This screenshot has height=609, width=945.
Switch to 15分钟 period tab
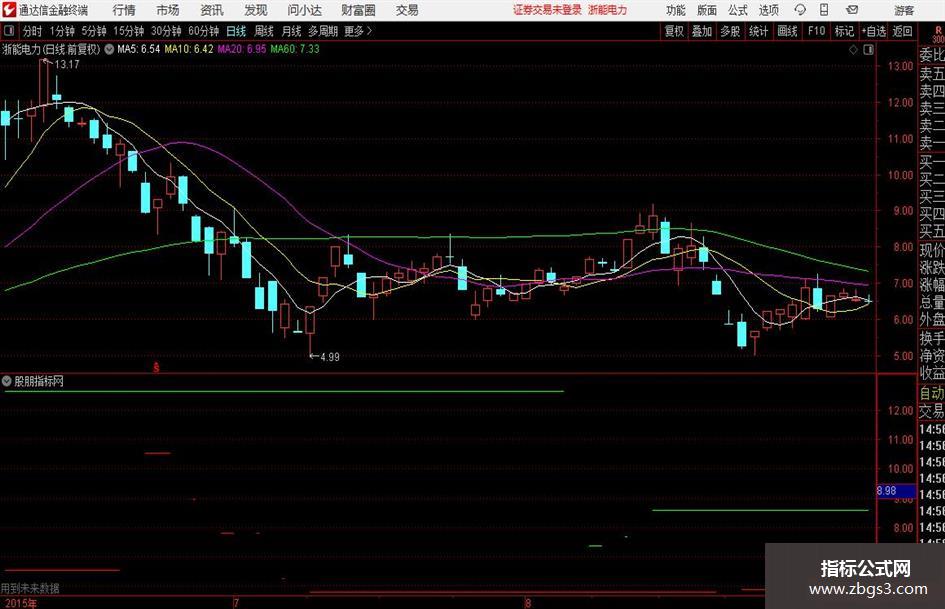[x=128, y=31]
